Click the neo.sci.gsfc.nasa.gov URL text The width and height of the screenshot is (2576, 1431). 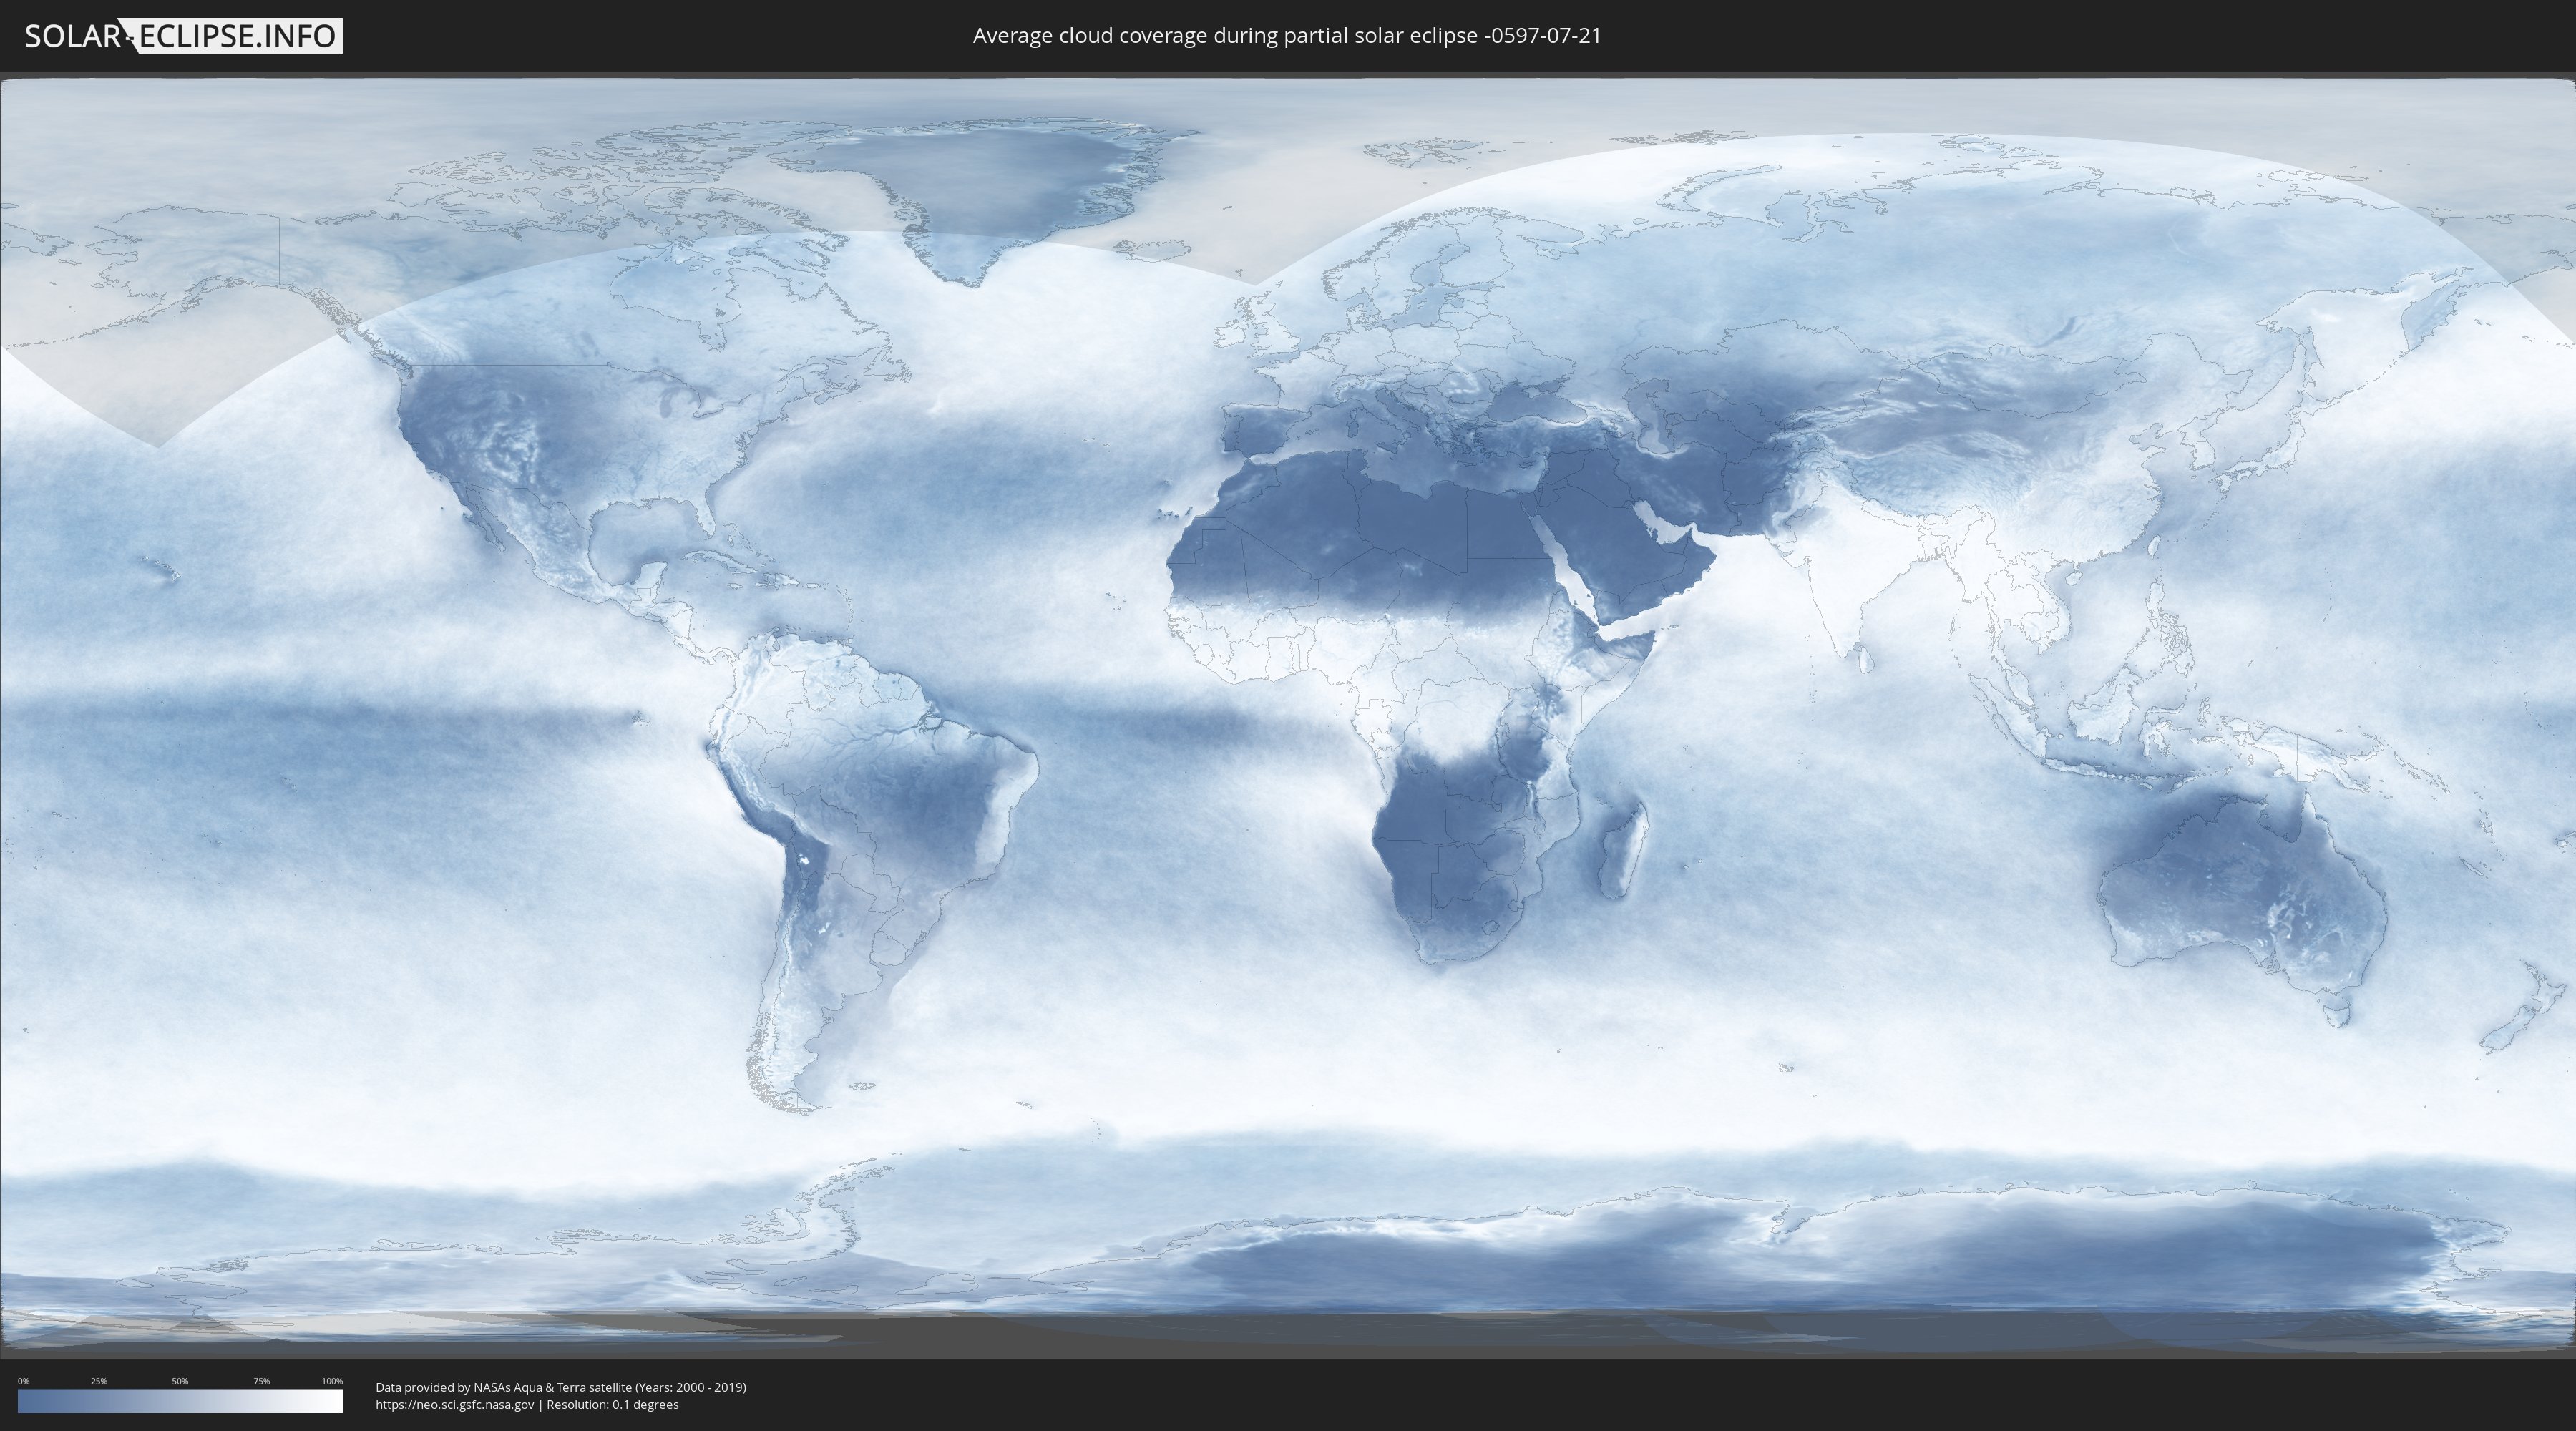coord(455,1405)
